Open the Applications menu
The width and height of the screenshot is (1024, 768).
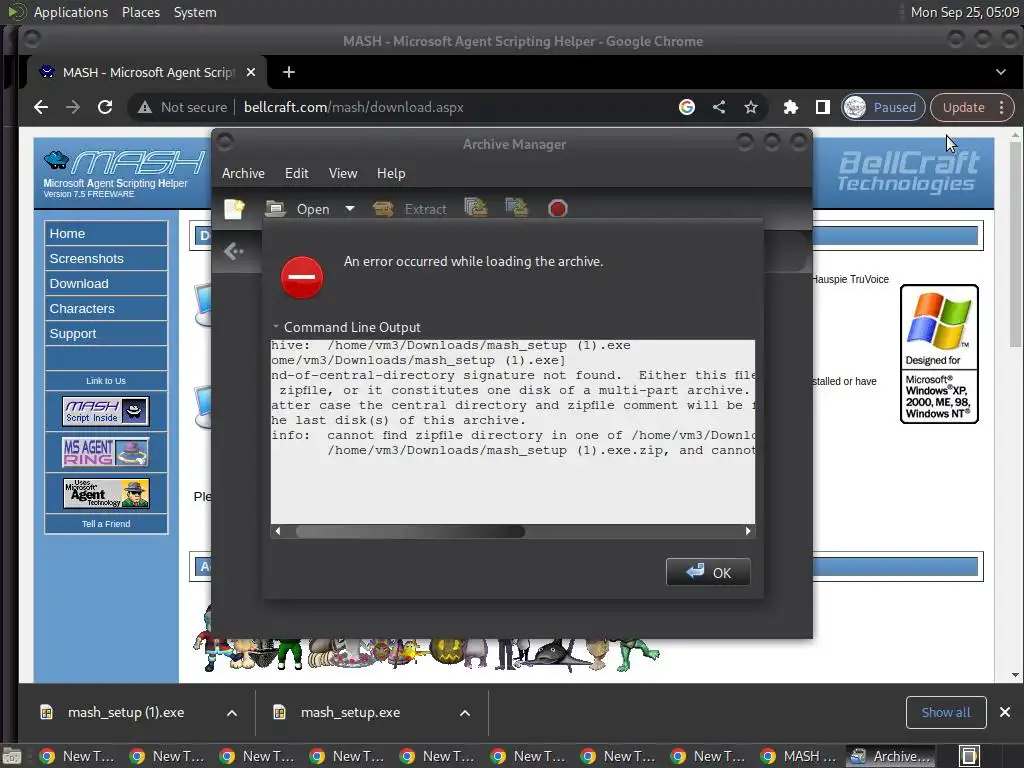click(71, 12)
